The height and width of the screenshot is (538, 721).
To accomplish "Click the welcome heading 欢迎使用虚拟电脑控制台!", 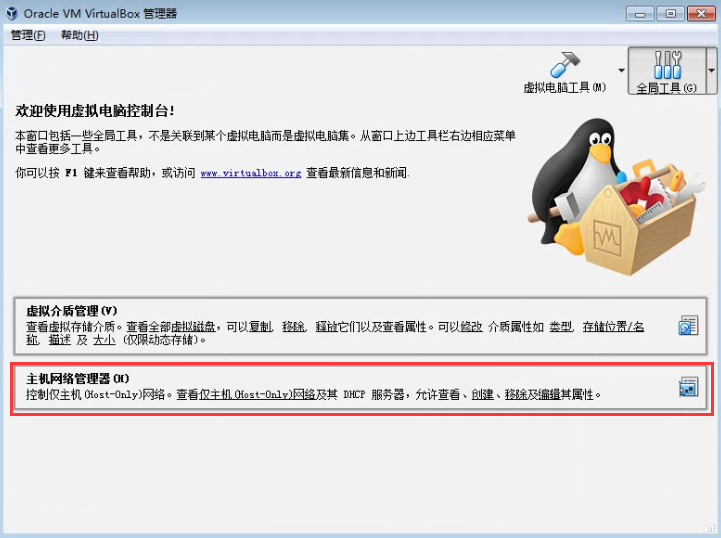I will point(95,111).
